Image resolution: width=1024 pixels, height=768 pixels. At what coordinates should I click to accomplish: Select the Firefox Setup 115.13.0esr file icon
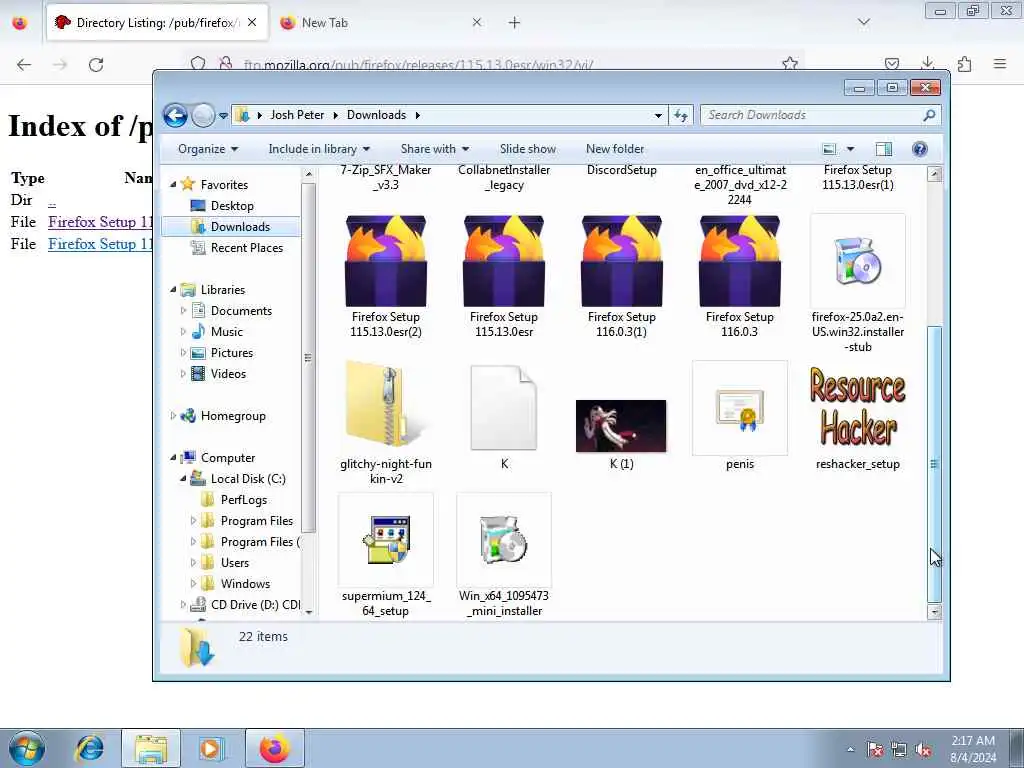pos(504,261)
